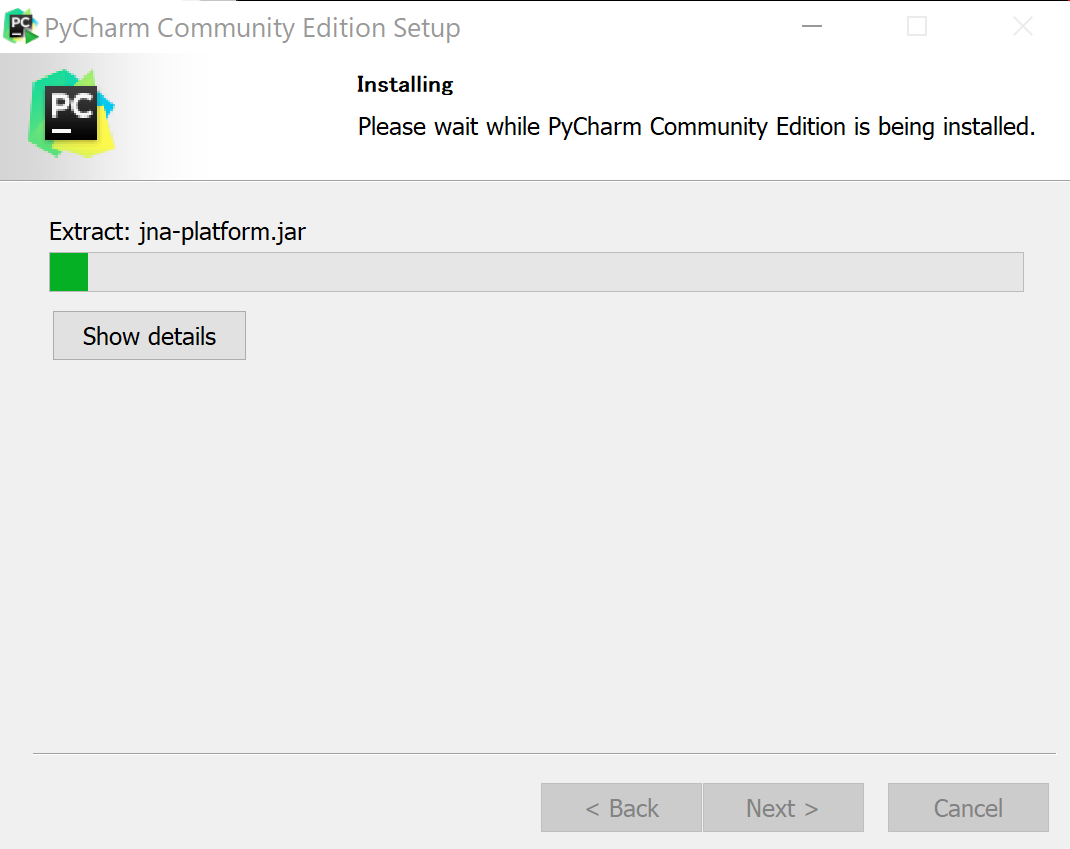1070x849 pixels.
Task: Click the large PyCharm PC logo
Action: click(72, 113)
